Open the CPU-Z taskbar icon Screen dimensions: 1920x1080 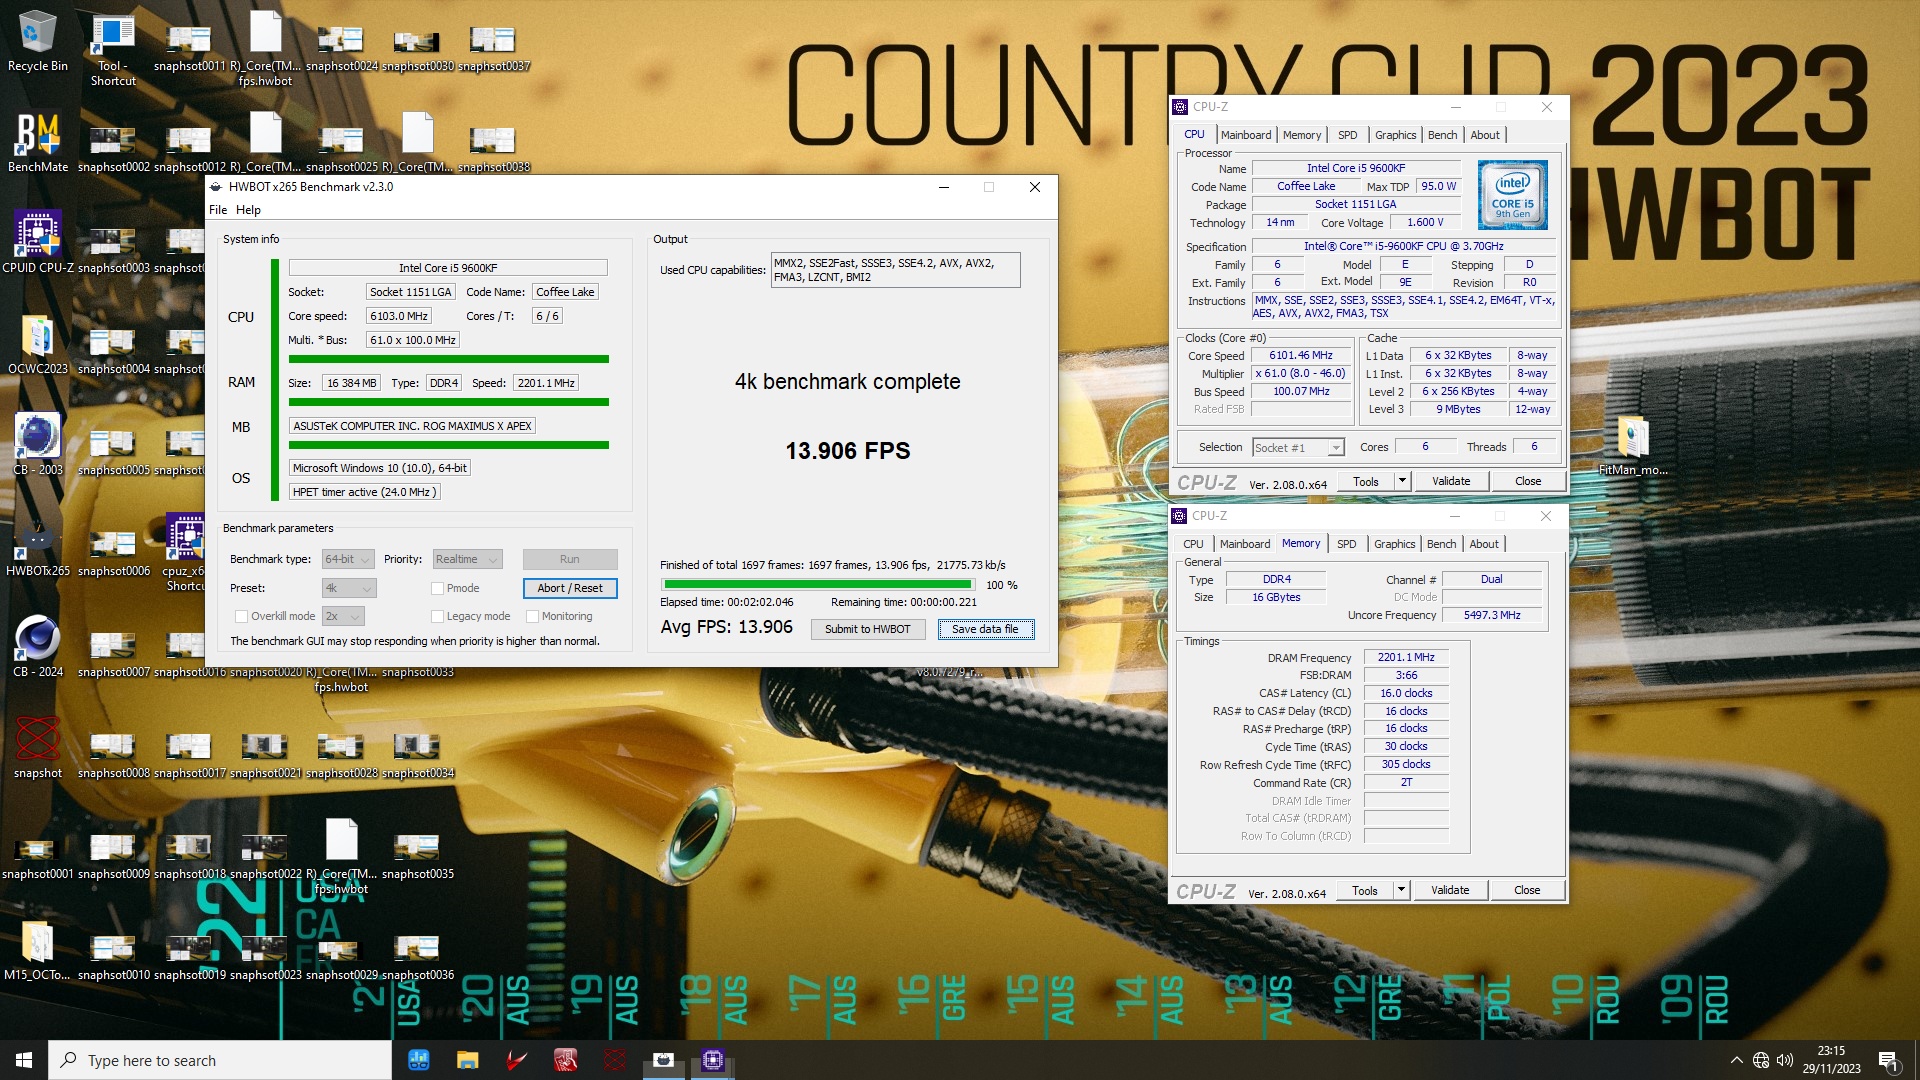tap(712, 1060)
